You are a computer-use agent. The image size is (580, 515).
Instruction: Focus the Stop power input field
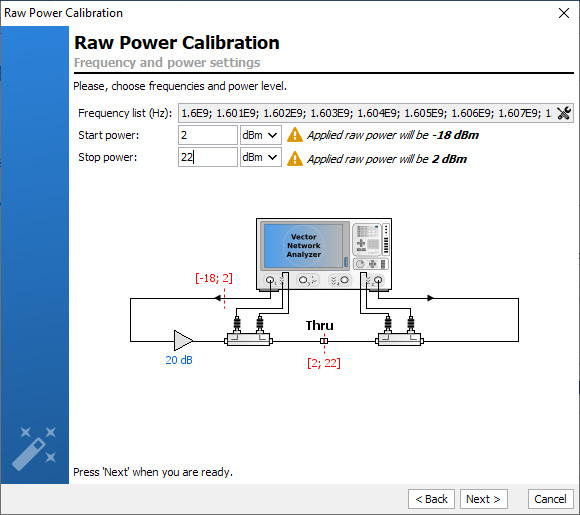(208, 157)
